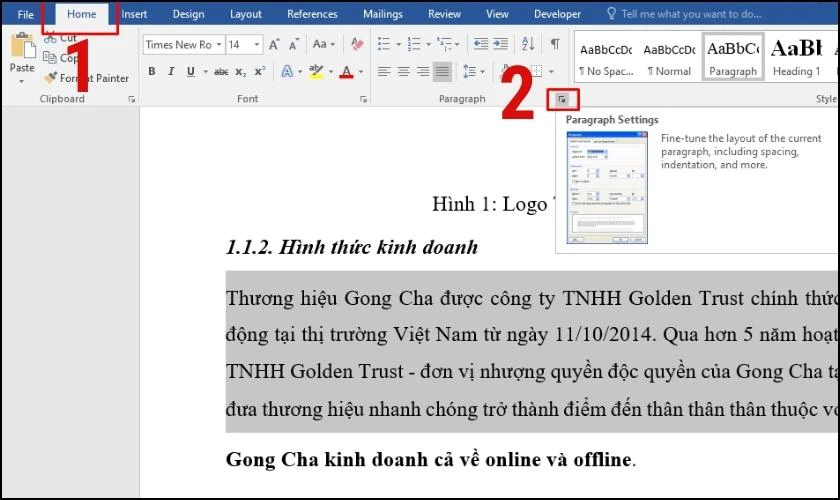
Task: Apply the Paragraph style
Action: click(733, 57)
